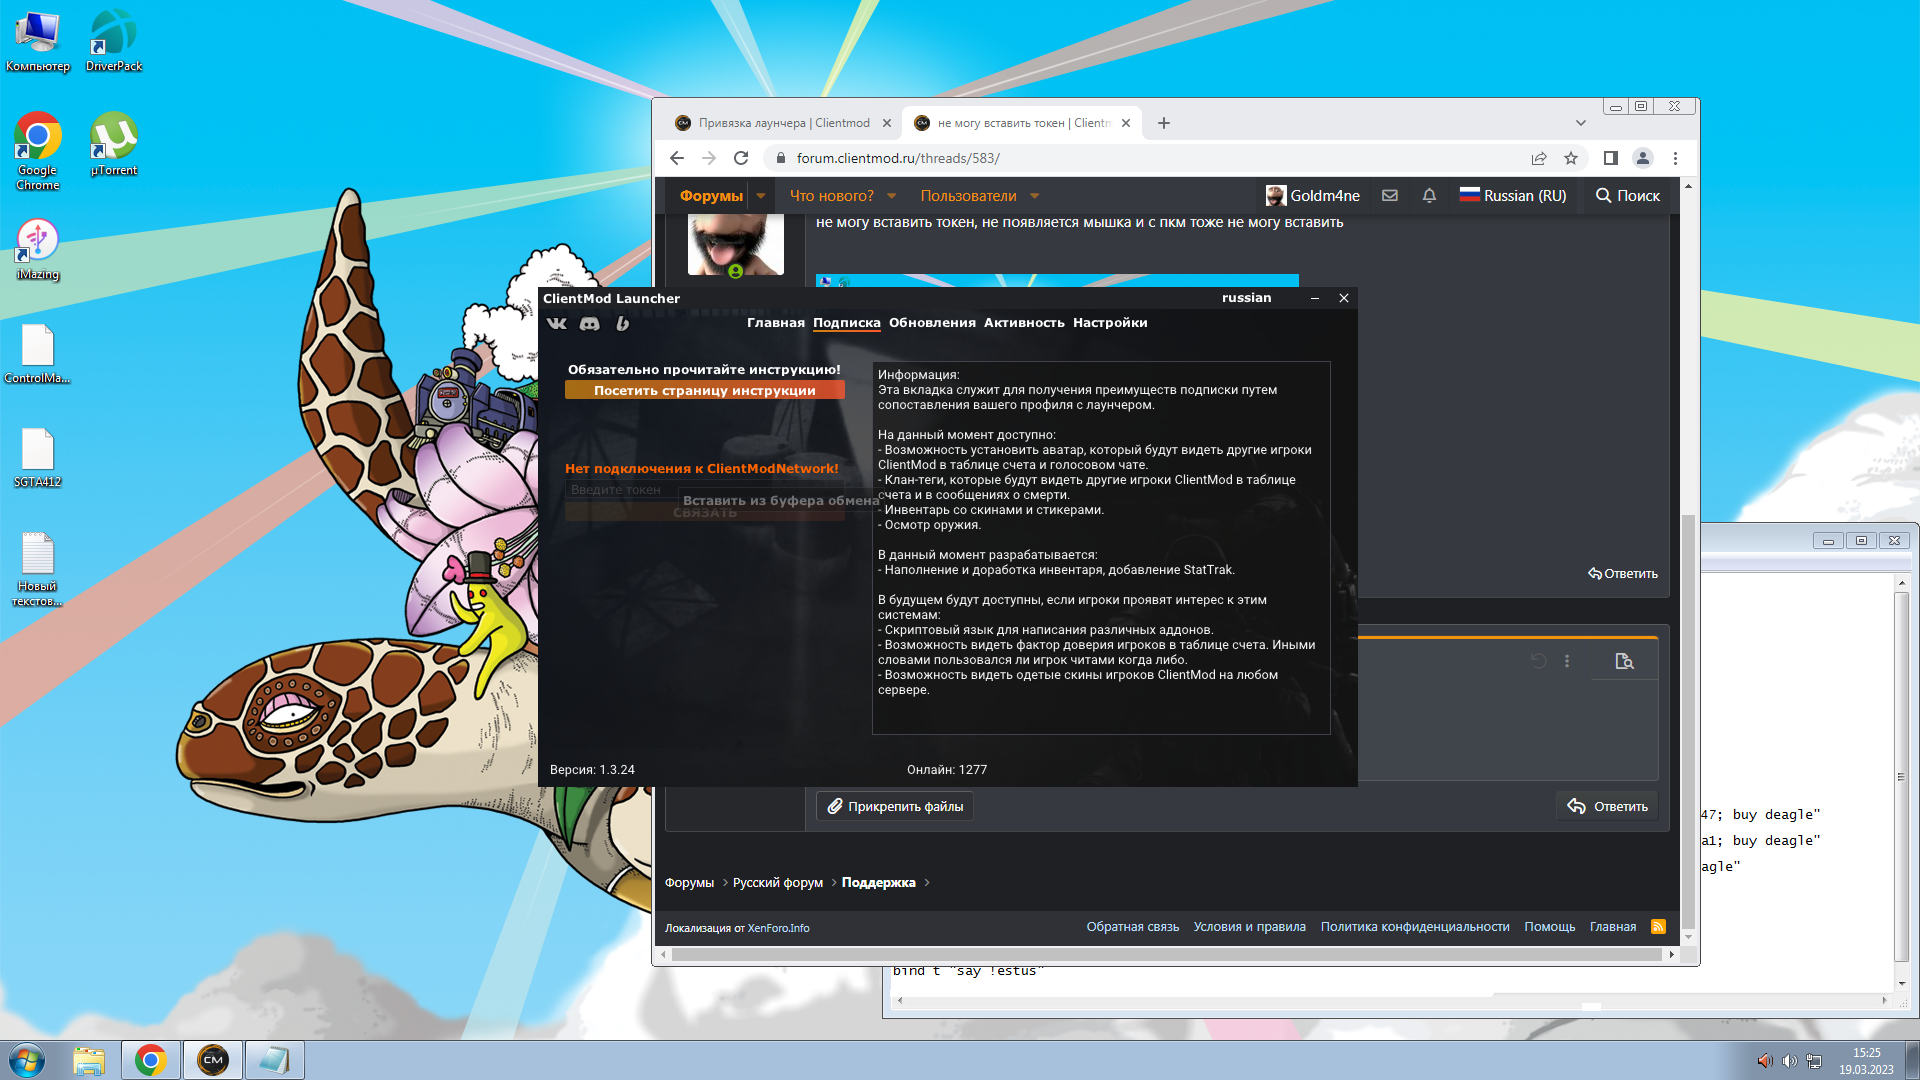
Task: Open the iMazing desktop shortcut
Action: coord(37,250)
